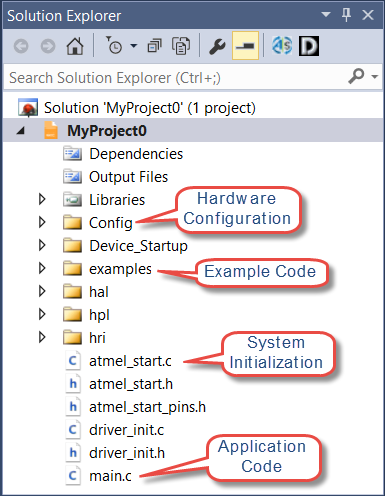Click the header icon for driver_init.h
Image resolution: width=385 pixels, height=496 pixels.
click(x=73, y=453)
